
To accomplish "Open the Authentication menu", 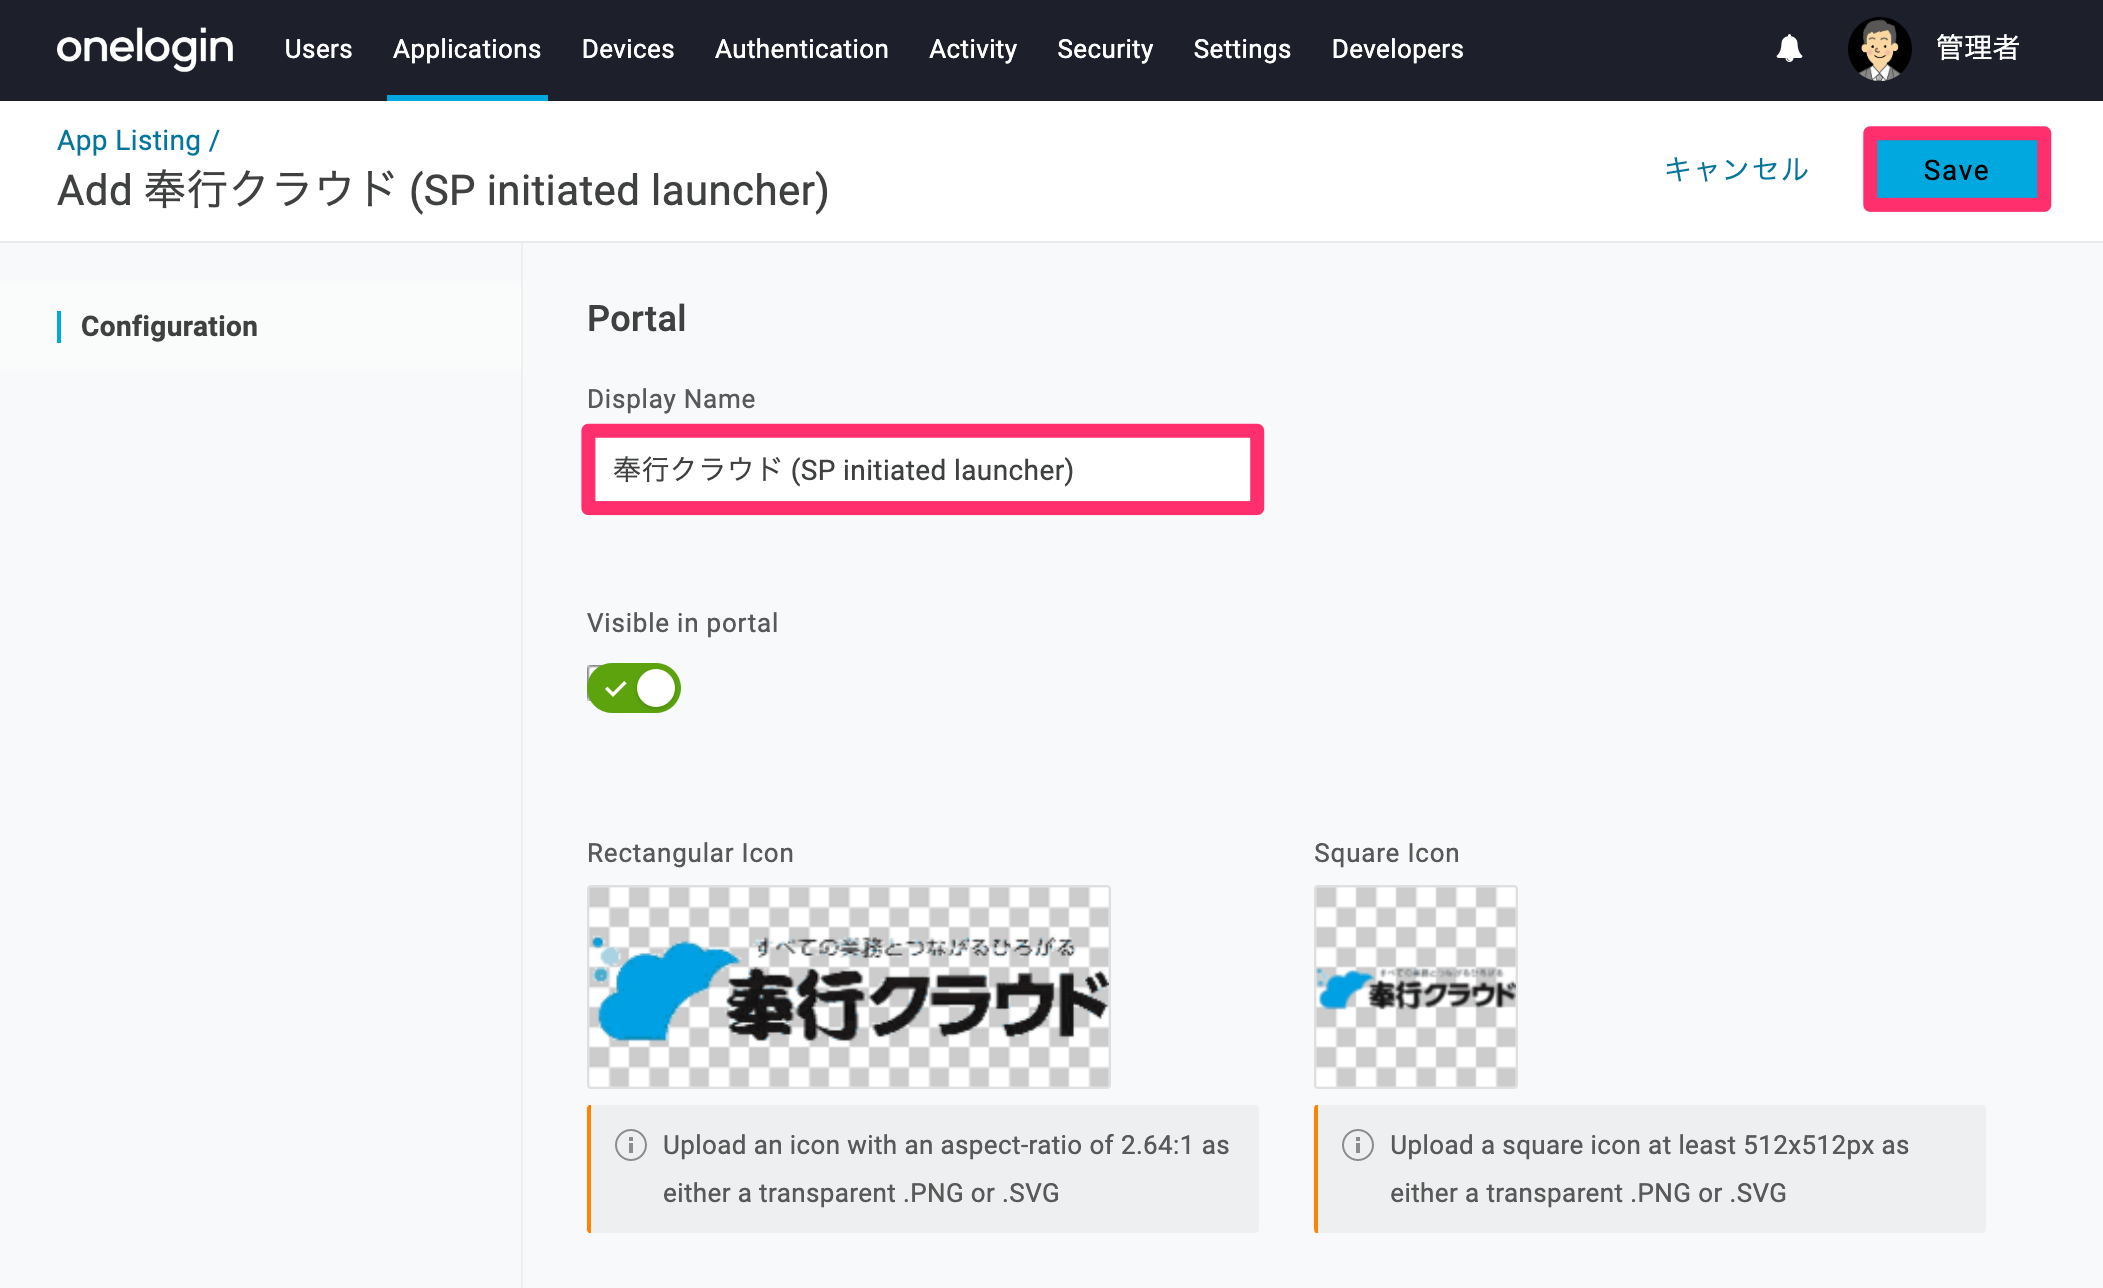I will click(801, 49).
